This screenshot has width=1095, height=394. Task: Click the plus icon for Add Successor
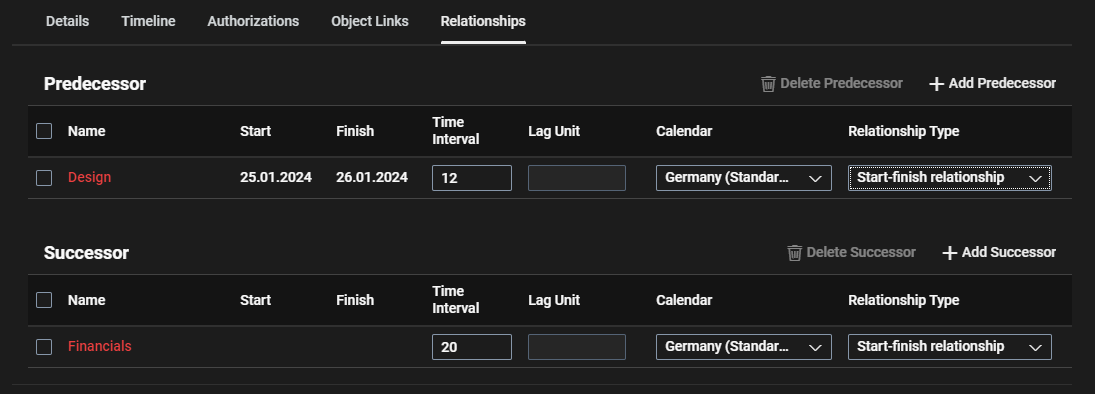949,253
